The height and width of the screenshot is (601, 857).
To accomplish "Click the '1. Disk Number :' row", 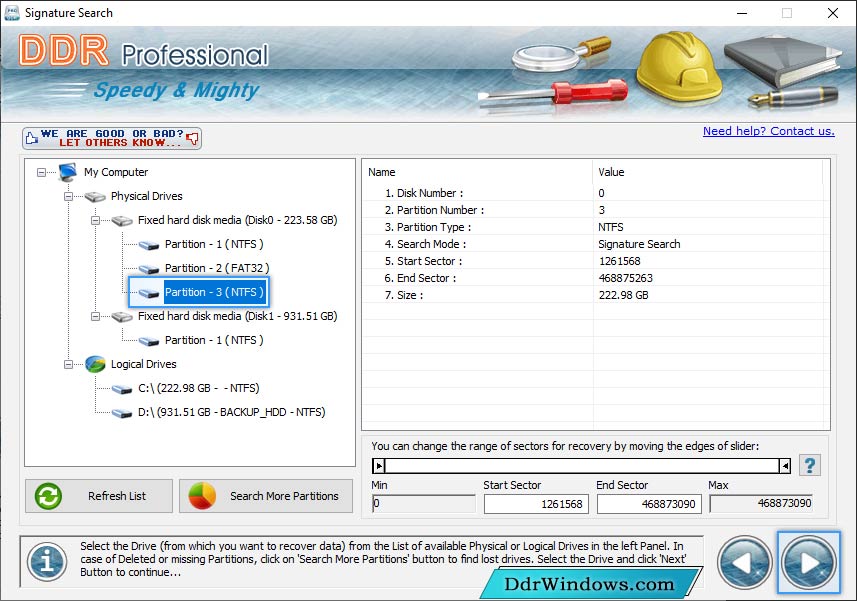I will pos(592,193).
